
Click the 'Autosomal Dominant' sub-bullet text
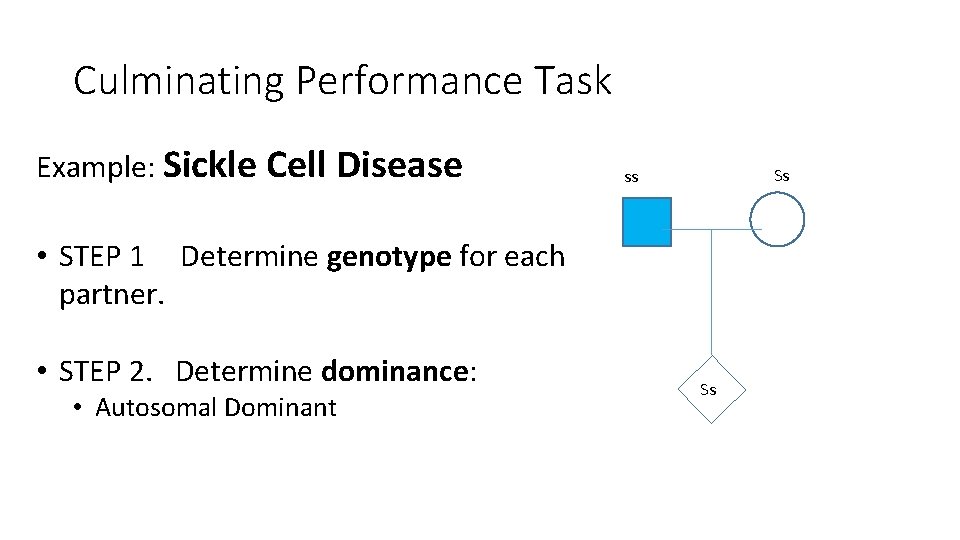(215, 408)
